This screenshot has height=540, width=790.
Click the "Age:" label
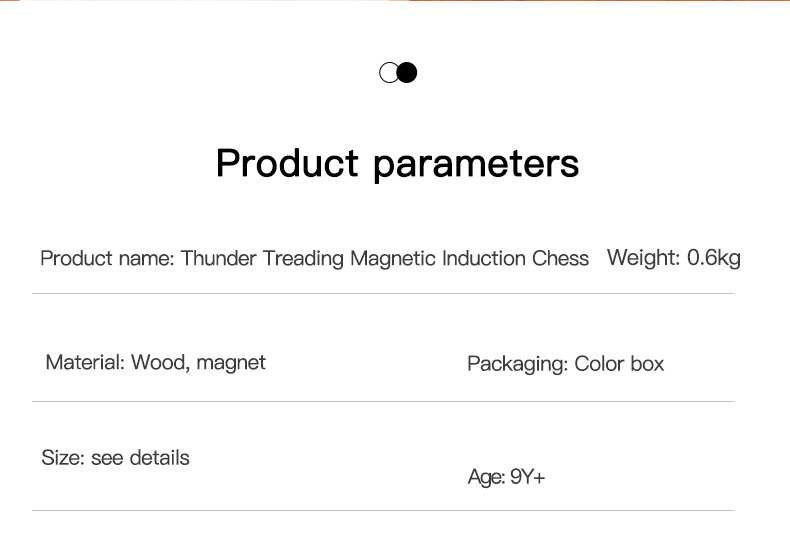[x=486, y=477]
